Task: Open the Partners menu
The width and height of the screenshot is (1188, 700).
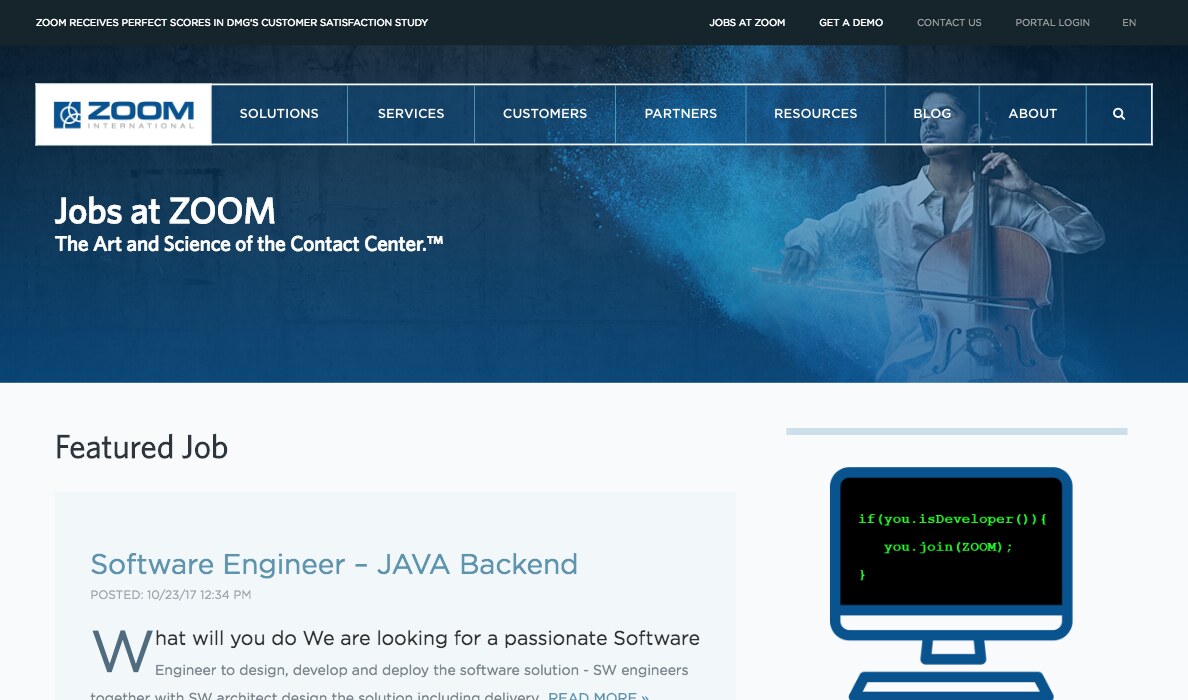Action: coord(680,114)
